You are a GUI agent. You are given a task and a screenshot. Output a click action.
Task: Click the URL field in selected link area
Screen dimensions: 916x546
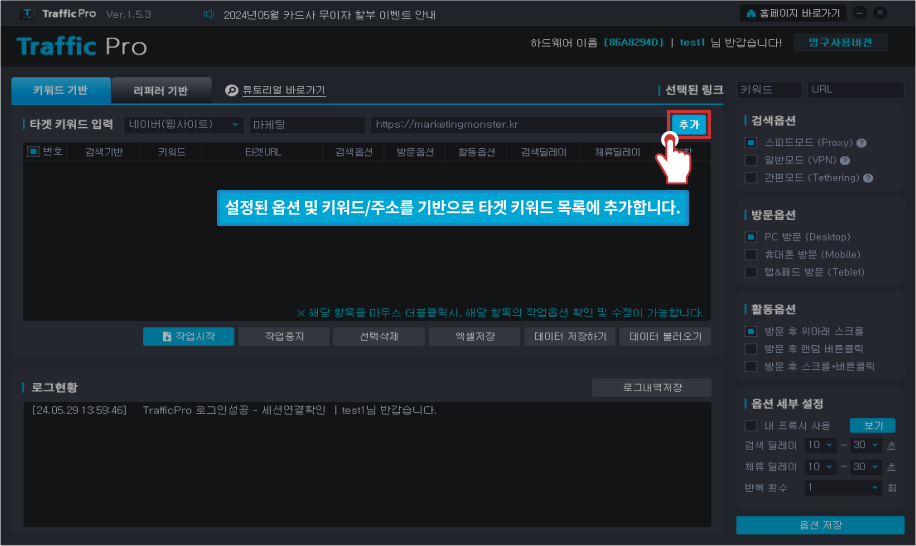point(855,90)
